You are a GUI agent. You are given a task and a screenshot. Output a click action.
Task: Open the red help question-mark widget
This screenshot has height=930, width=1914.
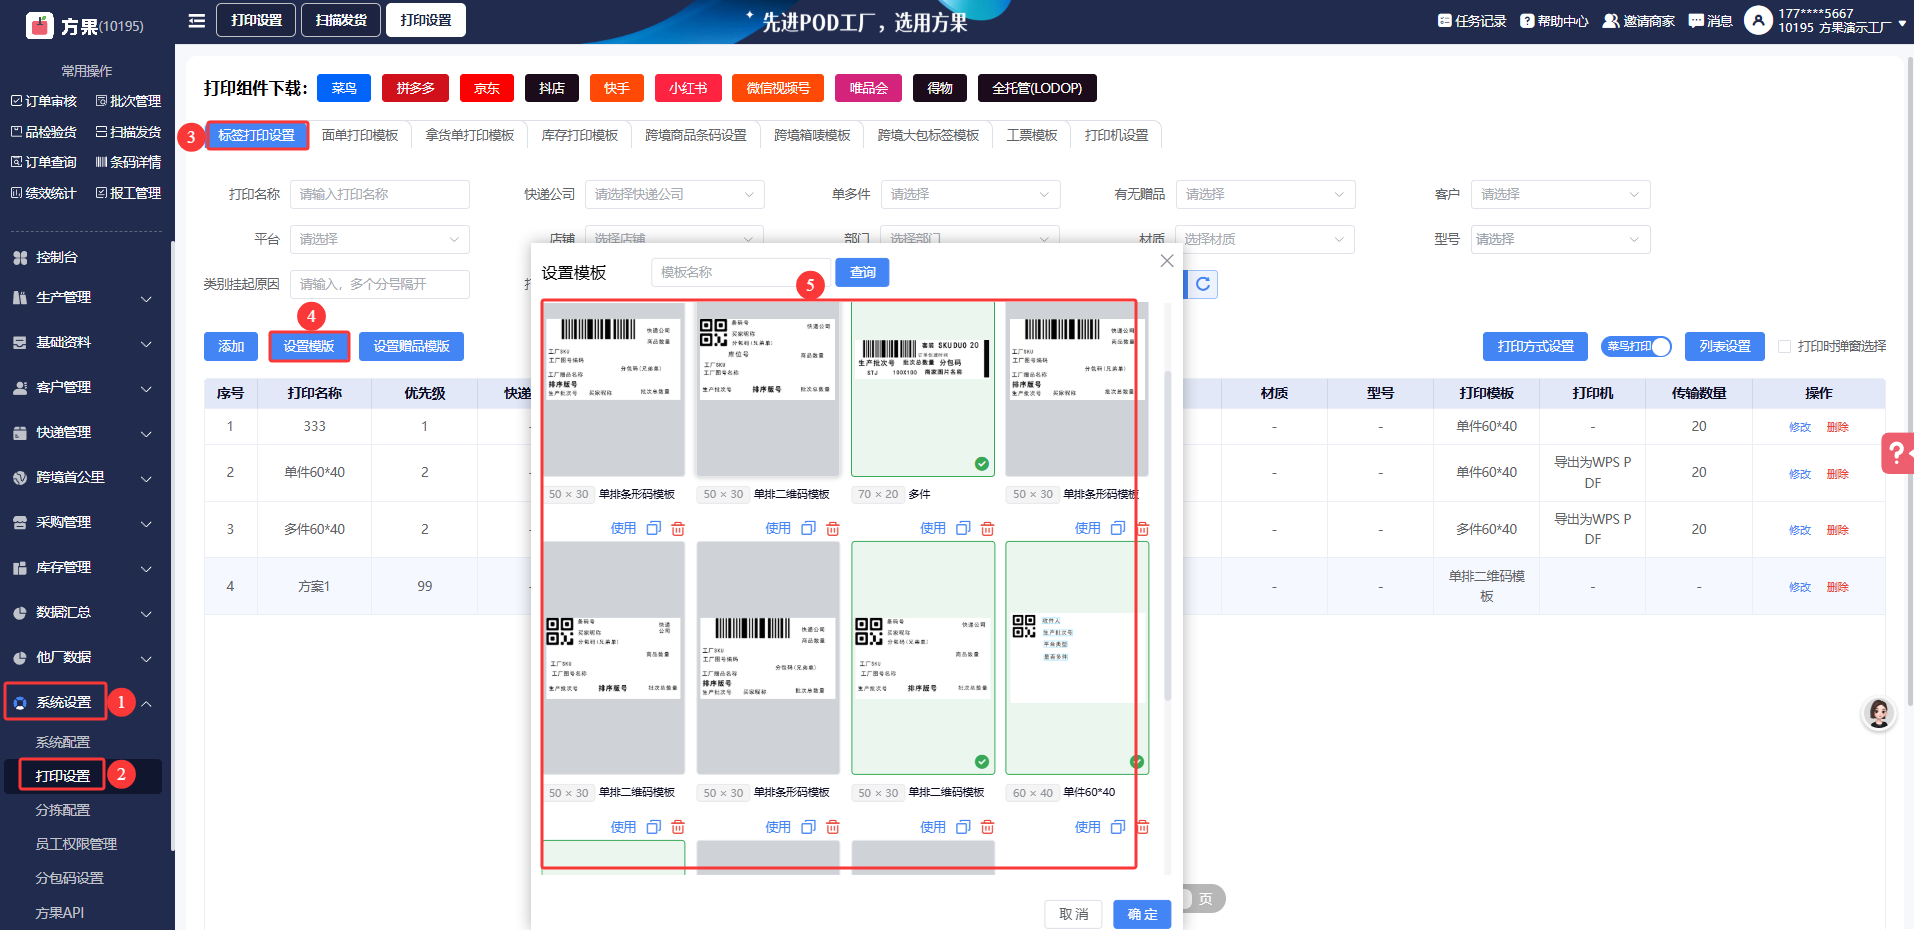click(1896, 453)
